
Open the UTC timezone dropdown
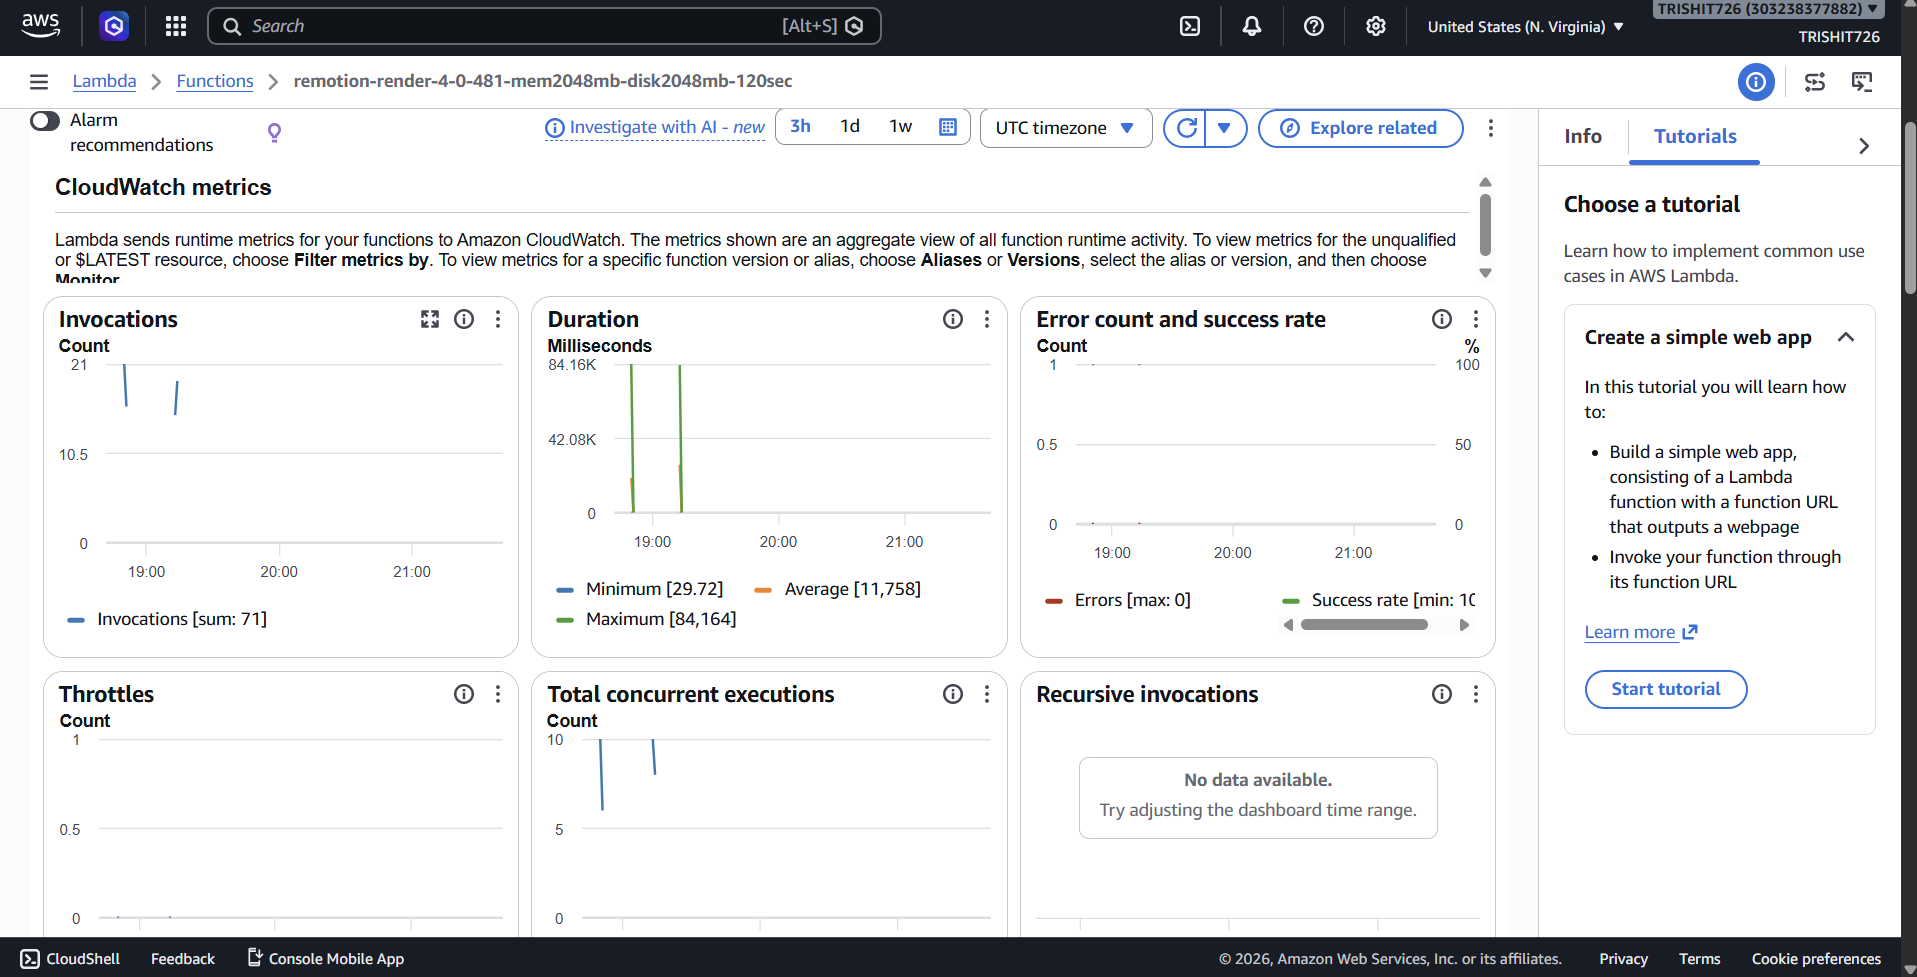tap(1066, 128)
